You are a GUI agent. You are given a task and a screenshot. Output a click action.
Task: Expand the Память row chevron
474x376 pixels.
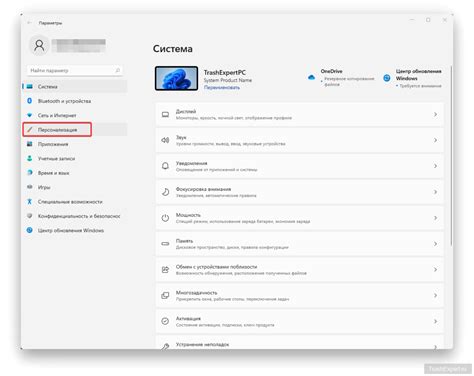click(x=435, y=244)
